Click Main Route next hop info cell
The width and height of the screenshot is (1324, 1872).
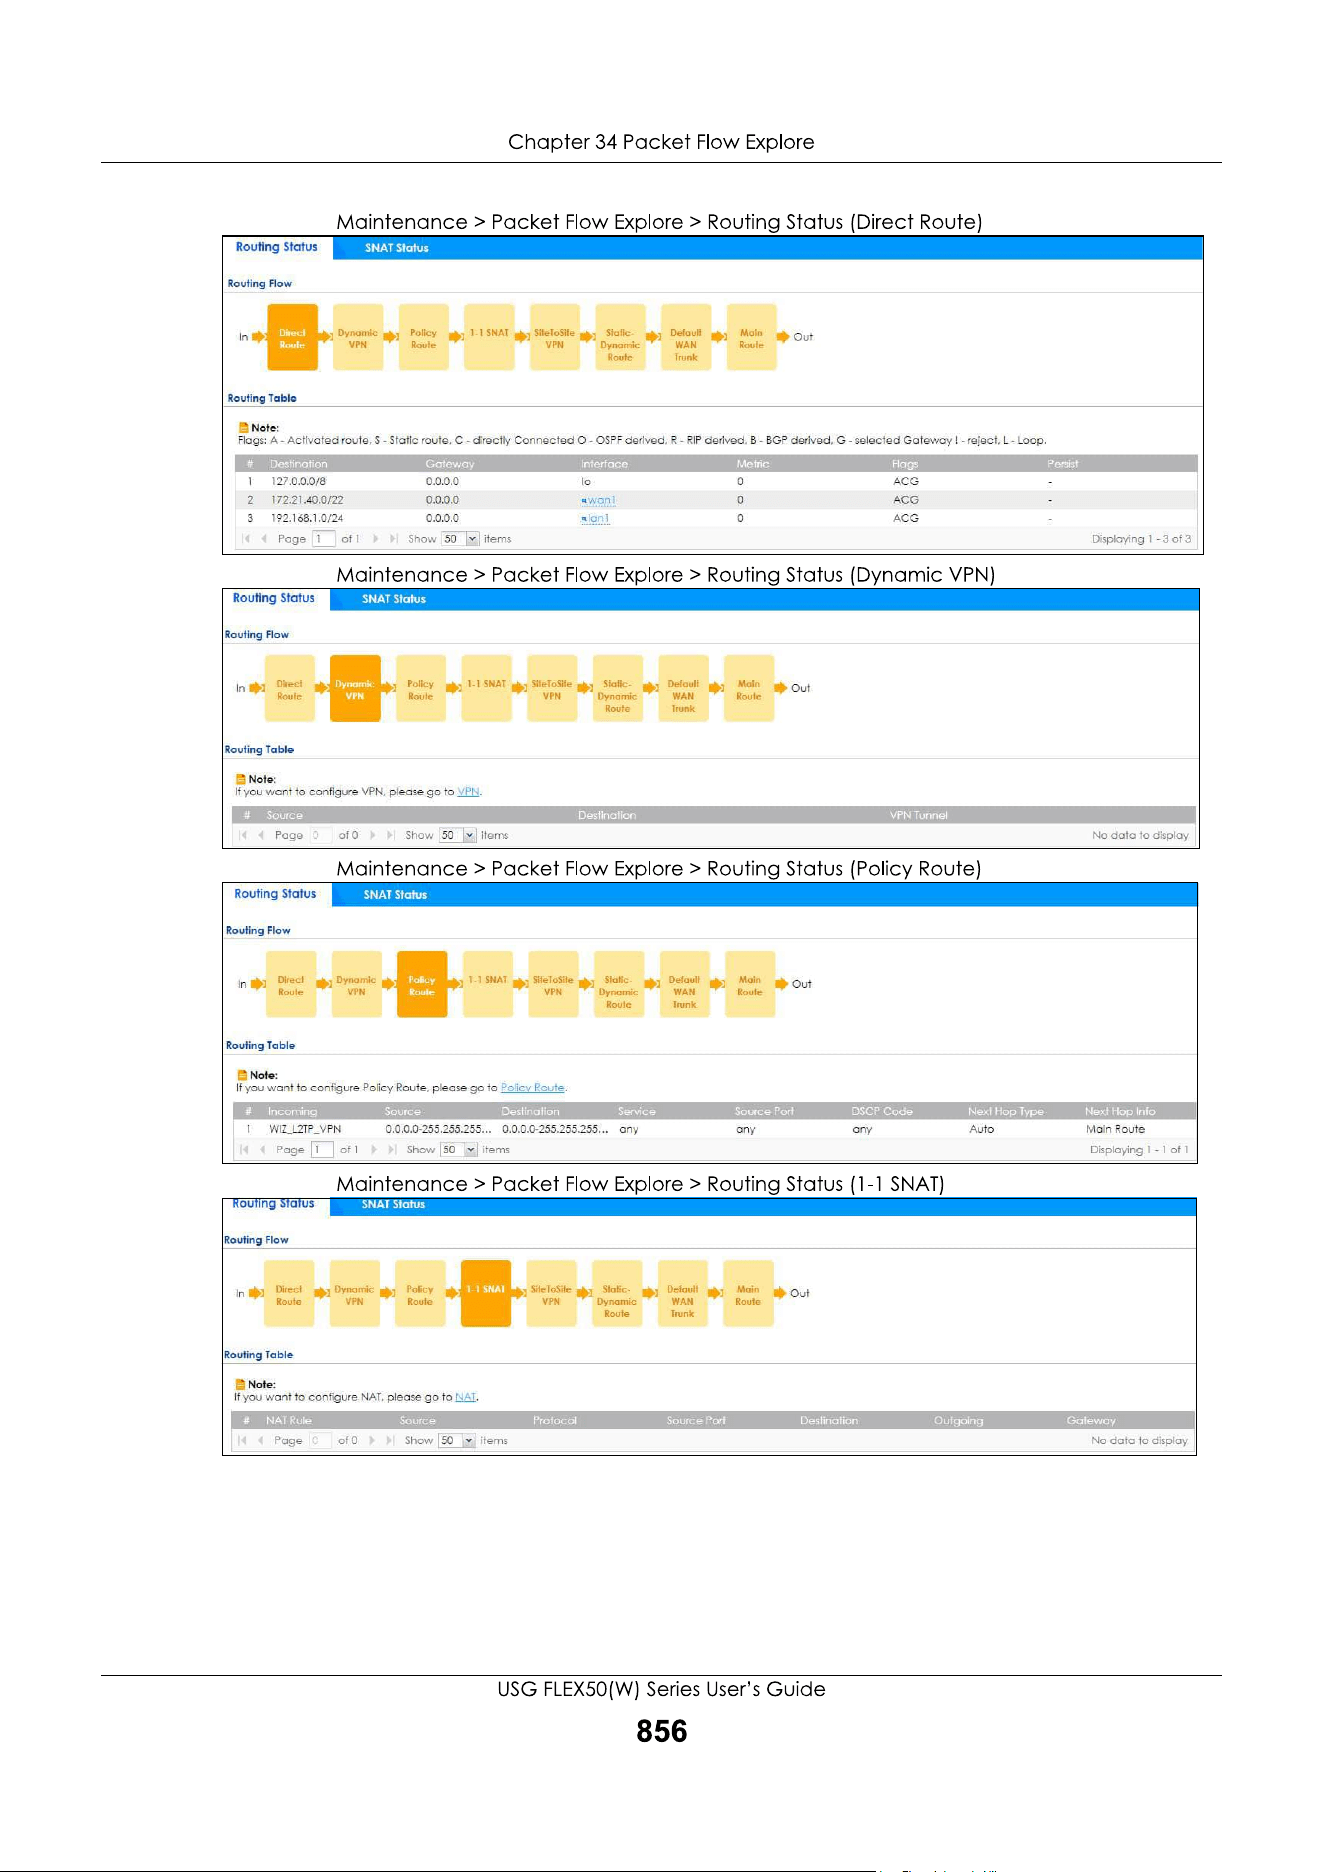[x=1115, y=1129]
